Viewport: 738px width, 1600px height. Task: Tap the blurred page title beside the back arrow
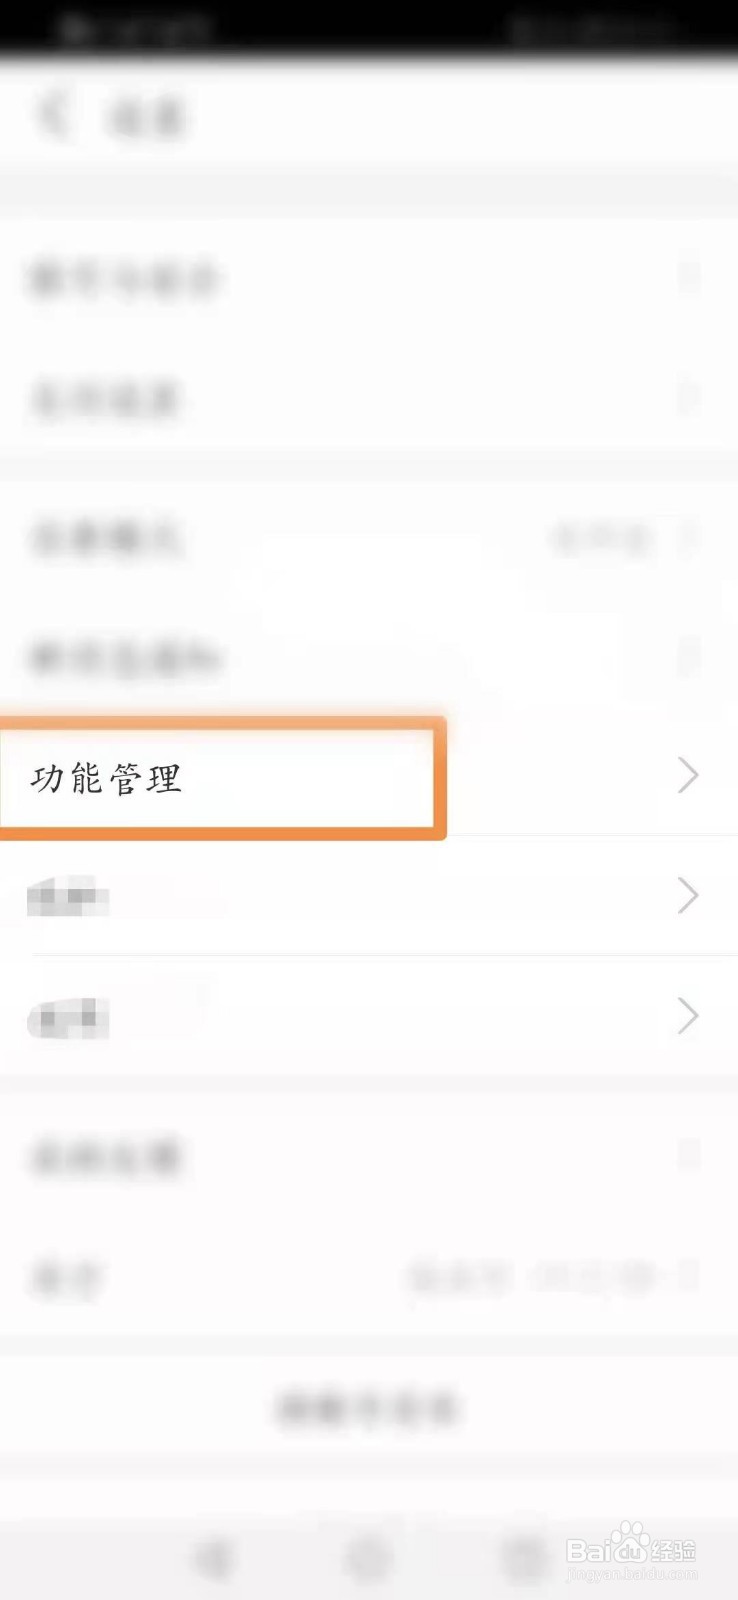(x=146, y=118)
